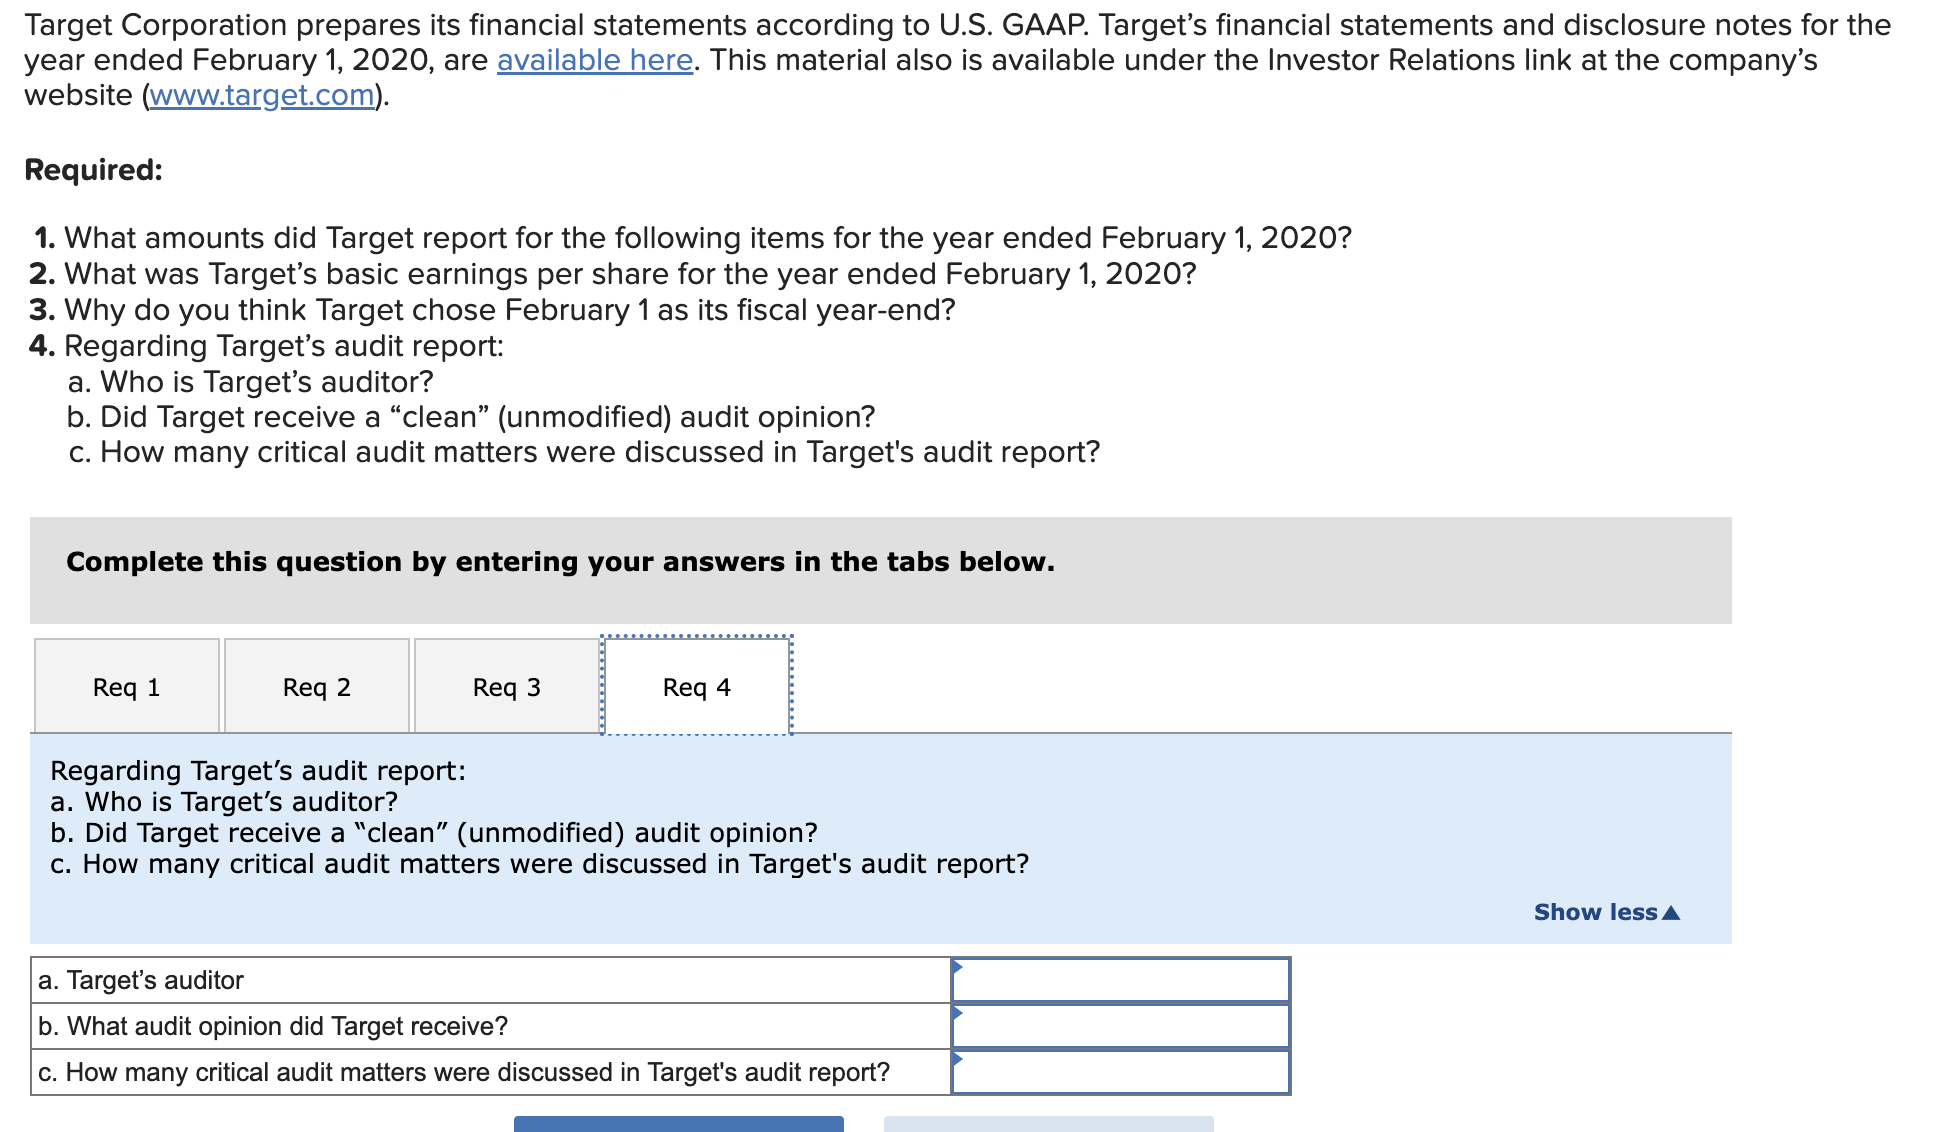Open the Req 3 tab
The image size is (1938, 1132).
tap(506, 686)
